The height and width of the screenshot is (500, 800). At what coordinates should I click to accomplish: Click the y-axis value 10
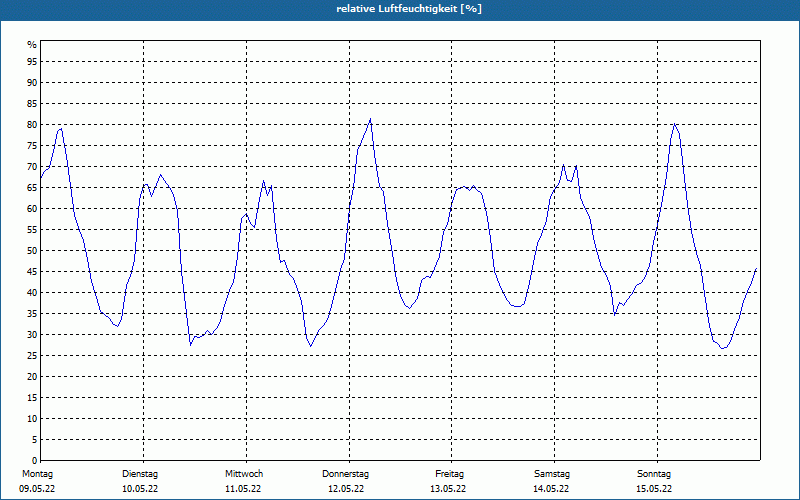tap(32, 419)
